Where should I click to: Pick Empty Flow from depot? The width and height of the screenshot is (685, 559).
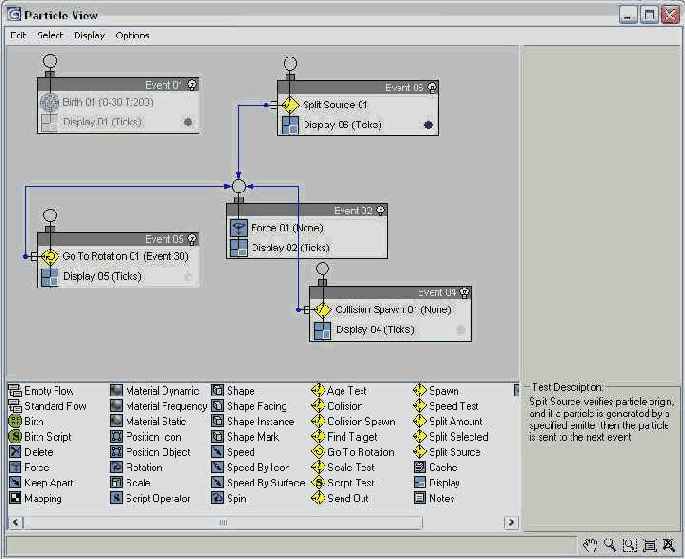point(41,391)
